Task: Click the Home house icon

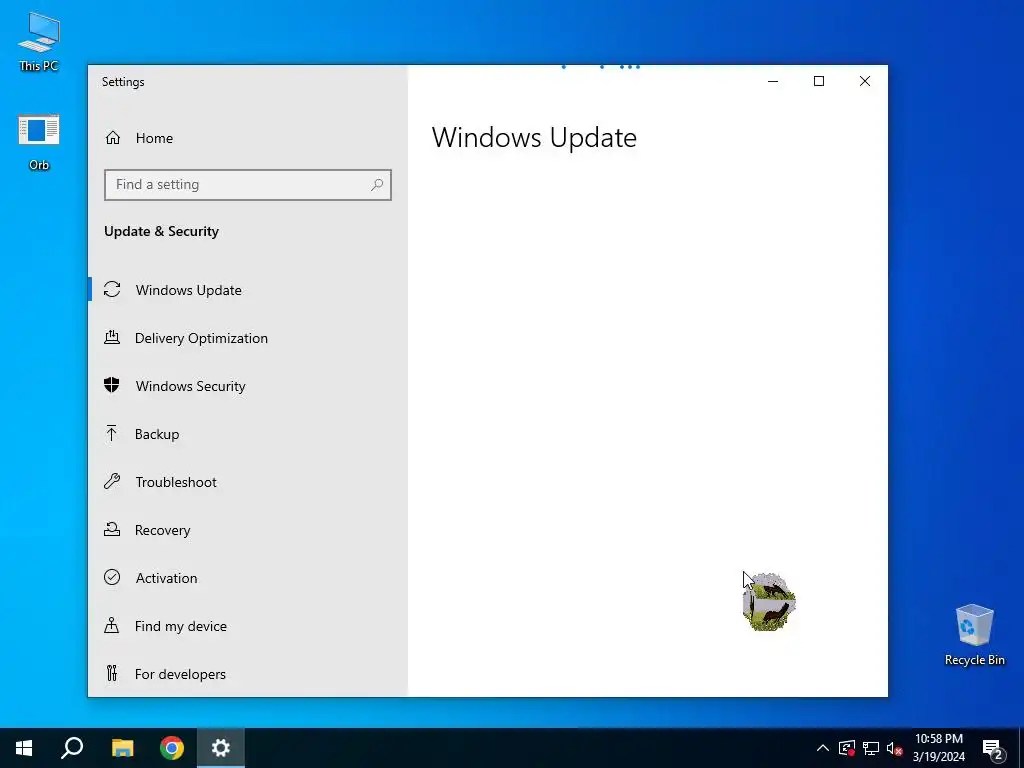Action: (x=113, y=138)
